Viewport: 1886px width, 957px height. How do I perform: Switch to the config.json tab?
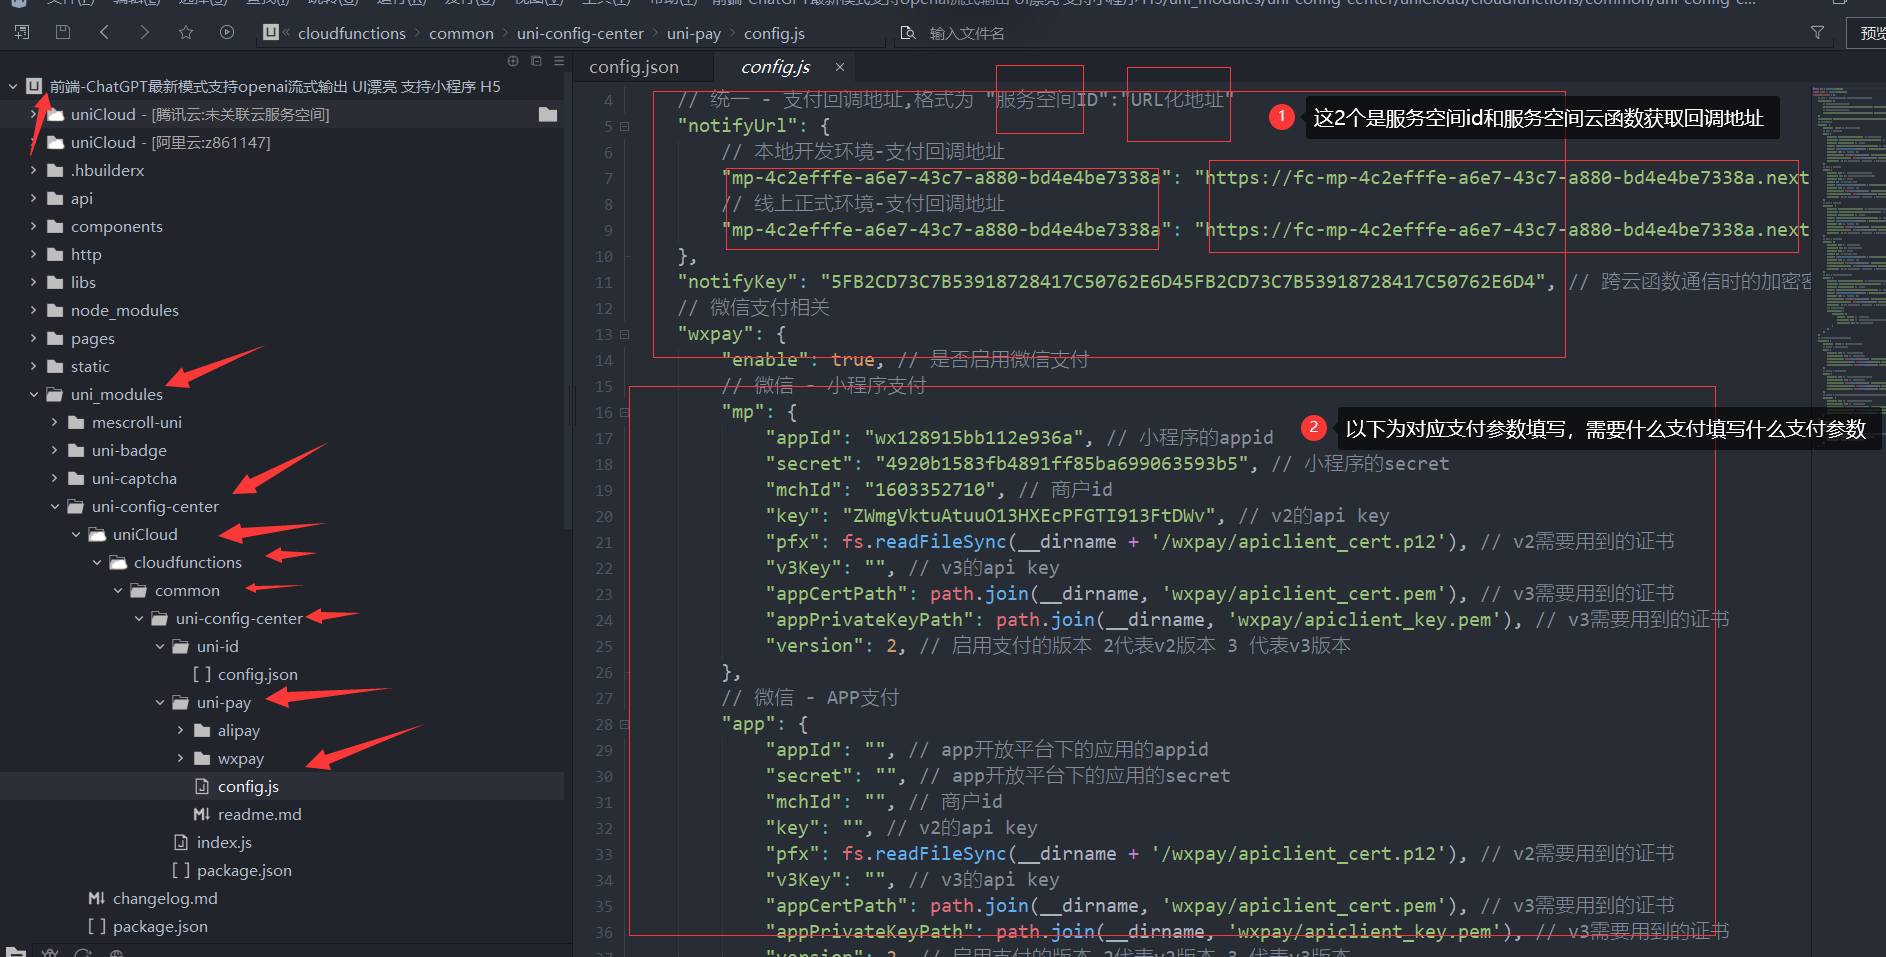tap(634, 67)
